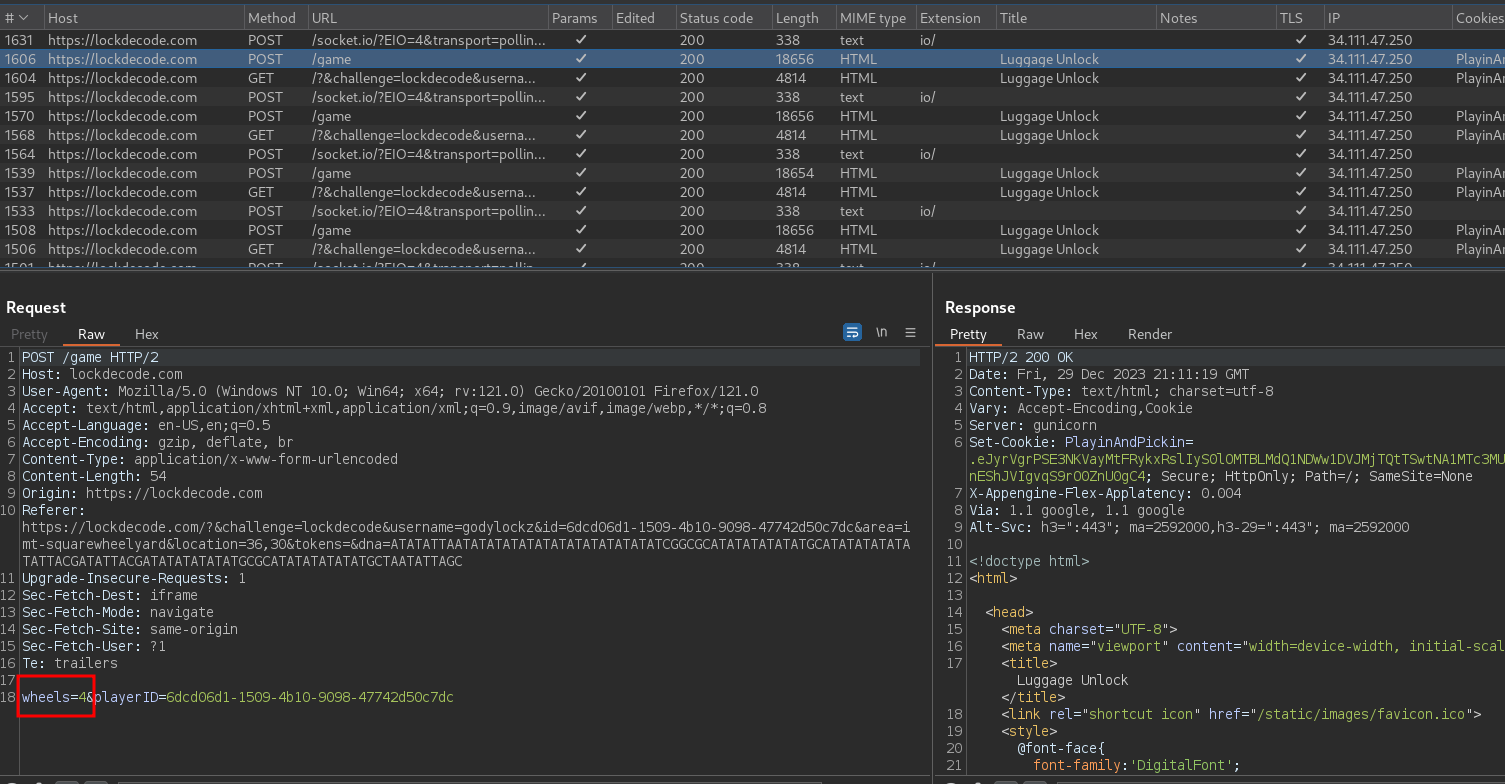Sort by the MIME type column header
Screen dimensions: 1505x784
click(x=875, y=18)
